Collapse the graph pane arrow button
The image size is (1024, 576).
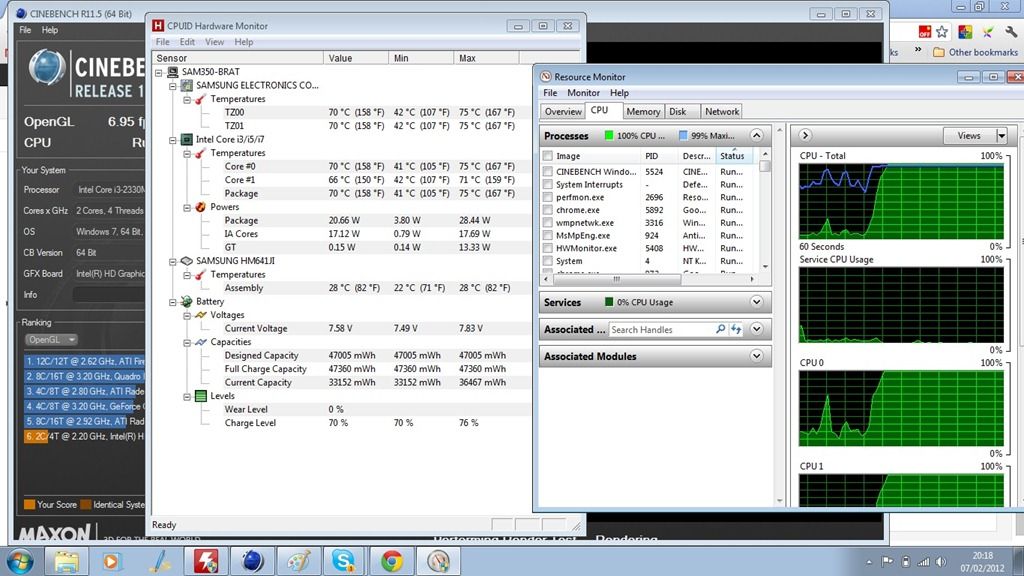coord(805,135)
